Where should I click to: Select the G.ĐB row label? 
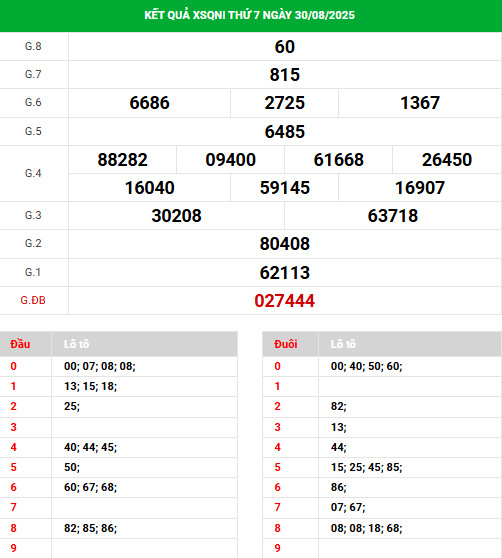(x=33, y=300)
